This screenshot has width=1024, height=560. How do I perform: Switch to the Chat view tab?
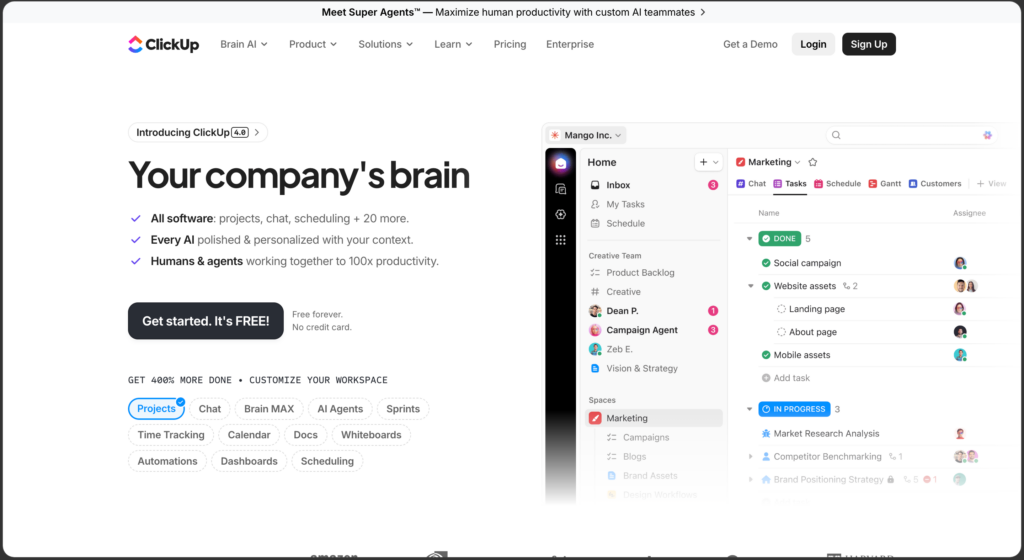751,184
